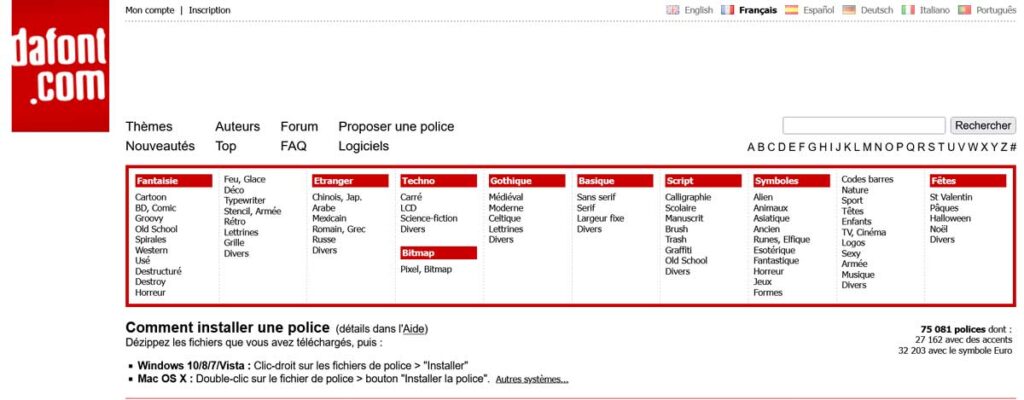Image resolution: width=1024 pixels, height=400 pixels.
Task: Select Destructuré subcategory
Action: pyautogui.click(x=159, y=271)
